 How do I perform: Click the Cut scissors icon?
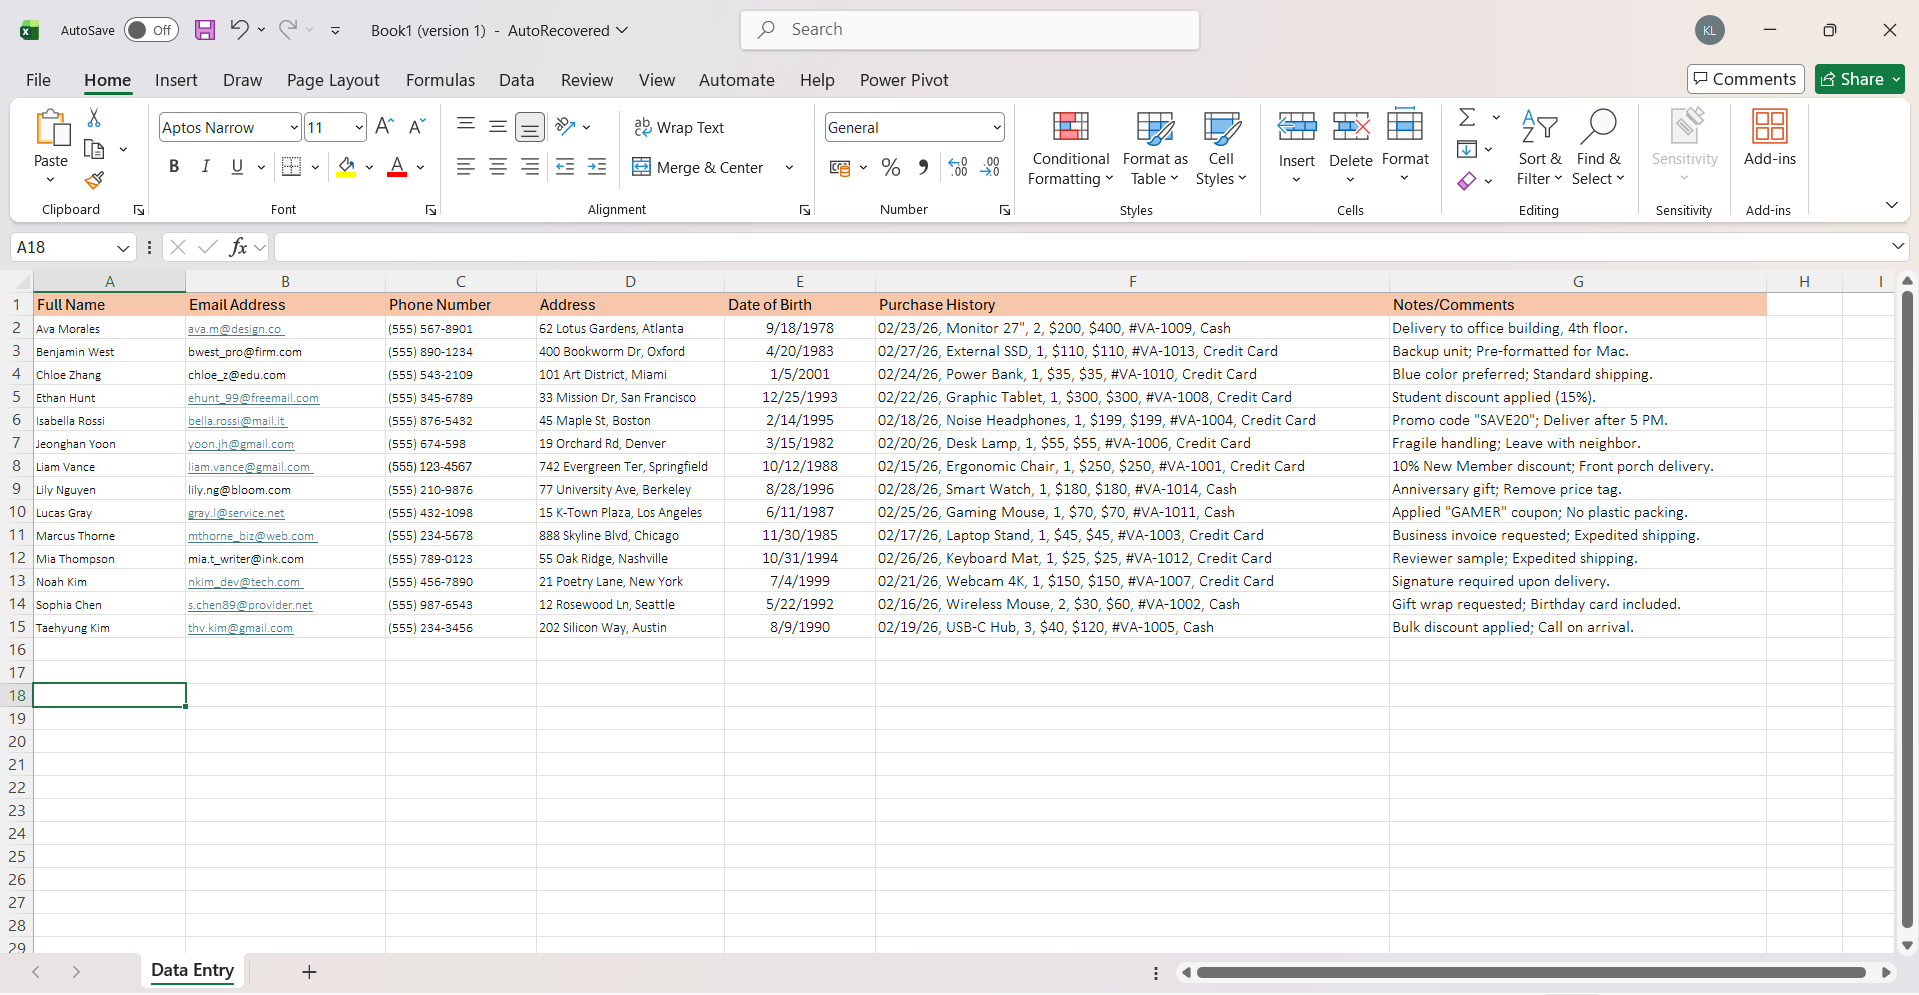[x=94, y=118]
